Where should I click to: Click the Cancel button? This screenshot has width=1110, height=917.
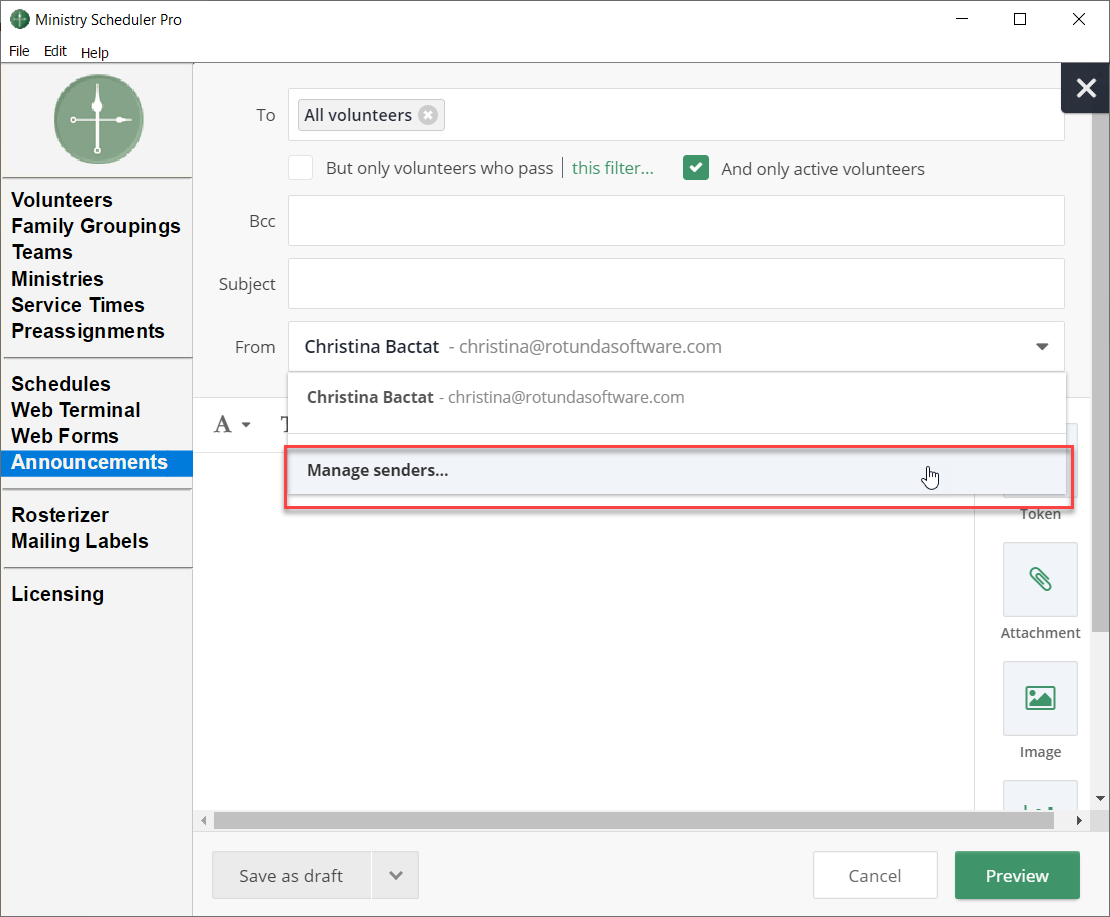[875, 875]
